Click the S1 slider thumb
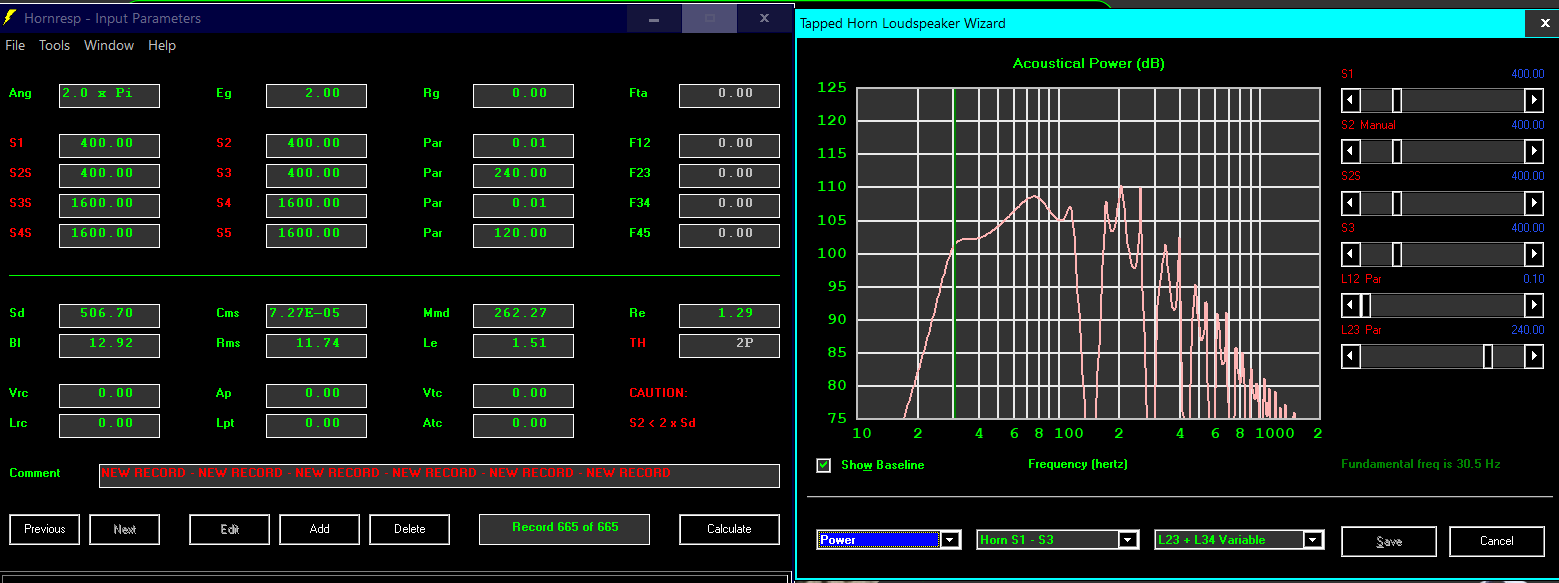This screenshot has height=583, width=1559. pyautogui.click(x=1397, y=100)
